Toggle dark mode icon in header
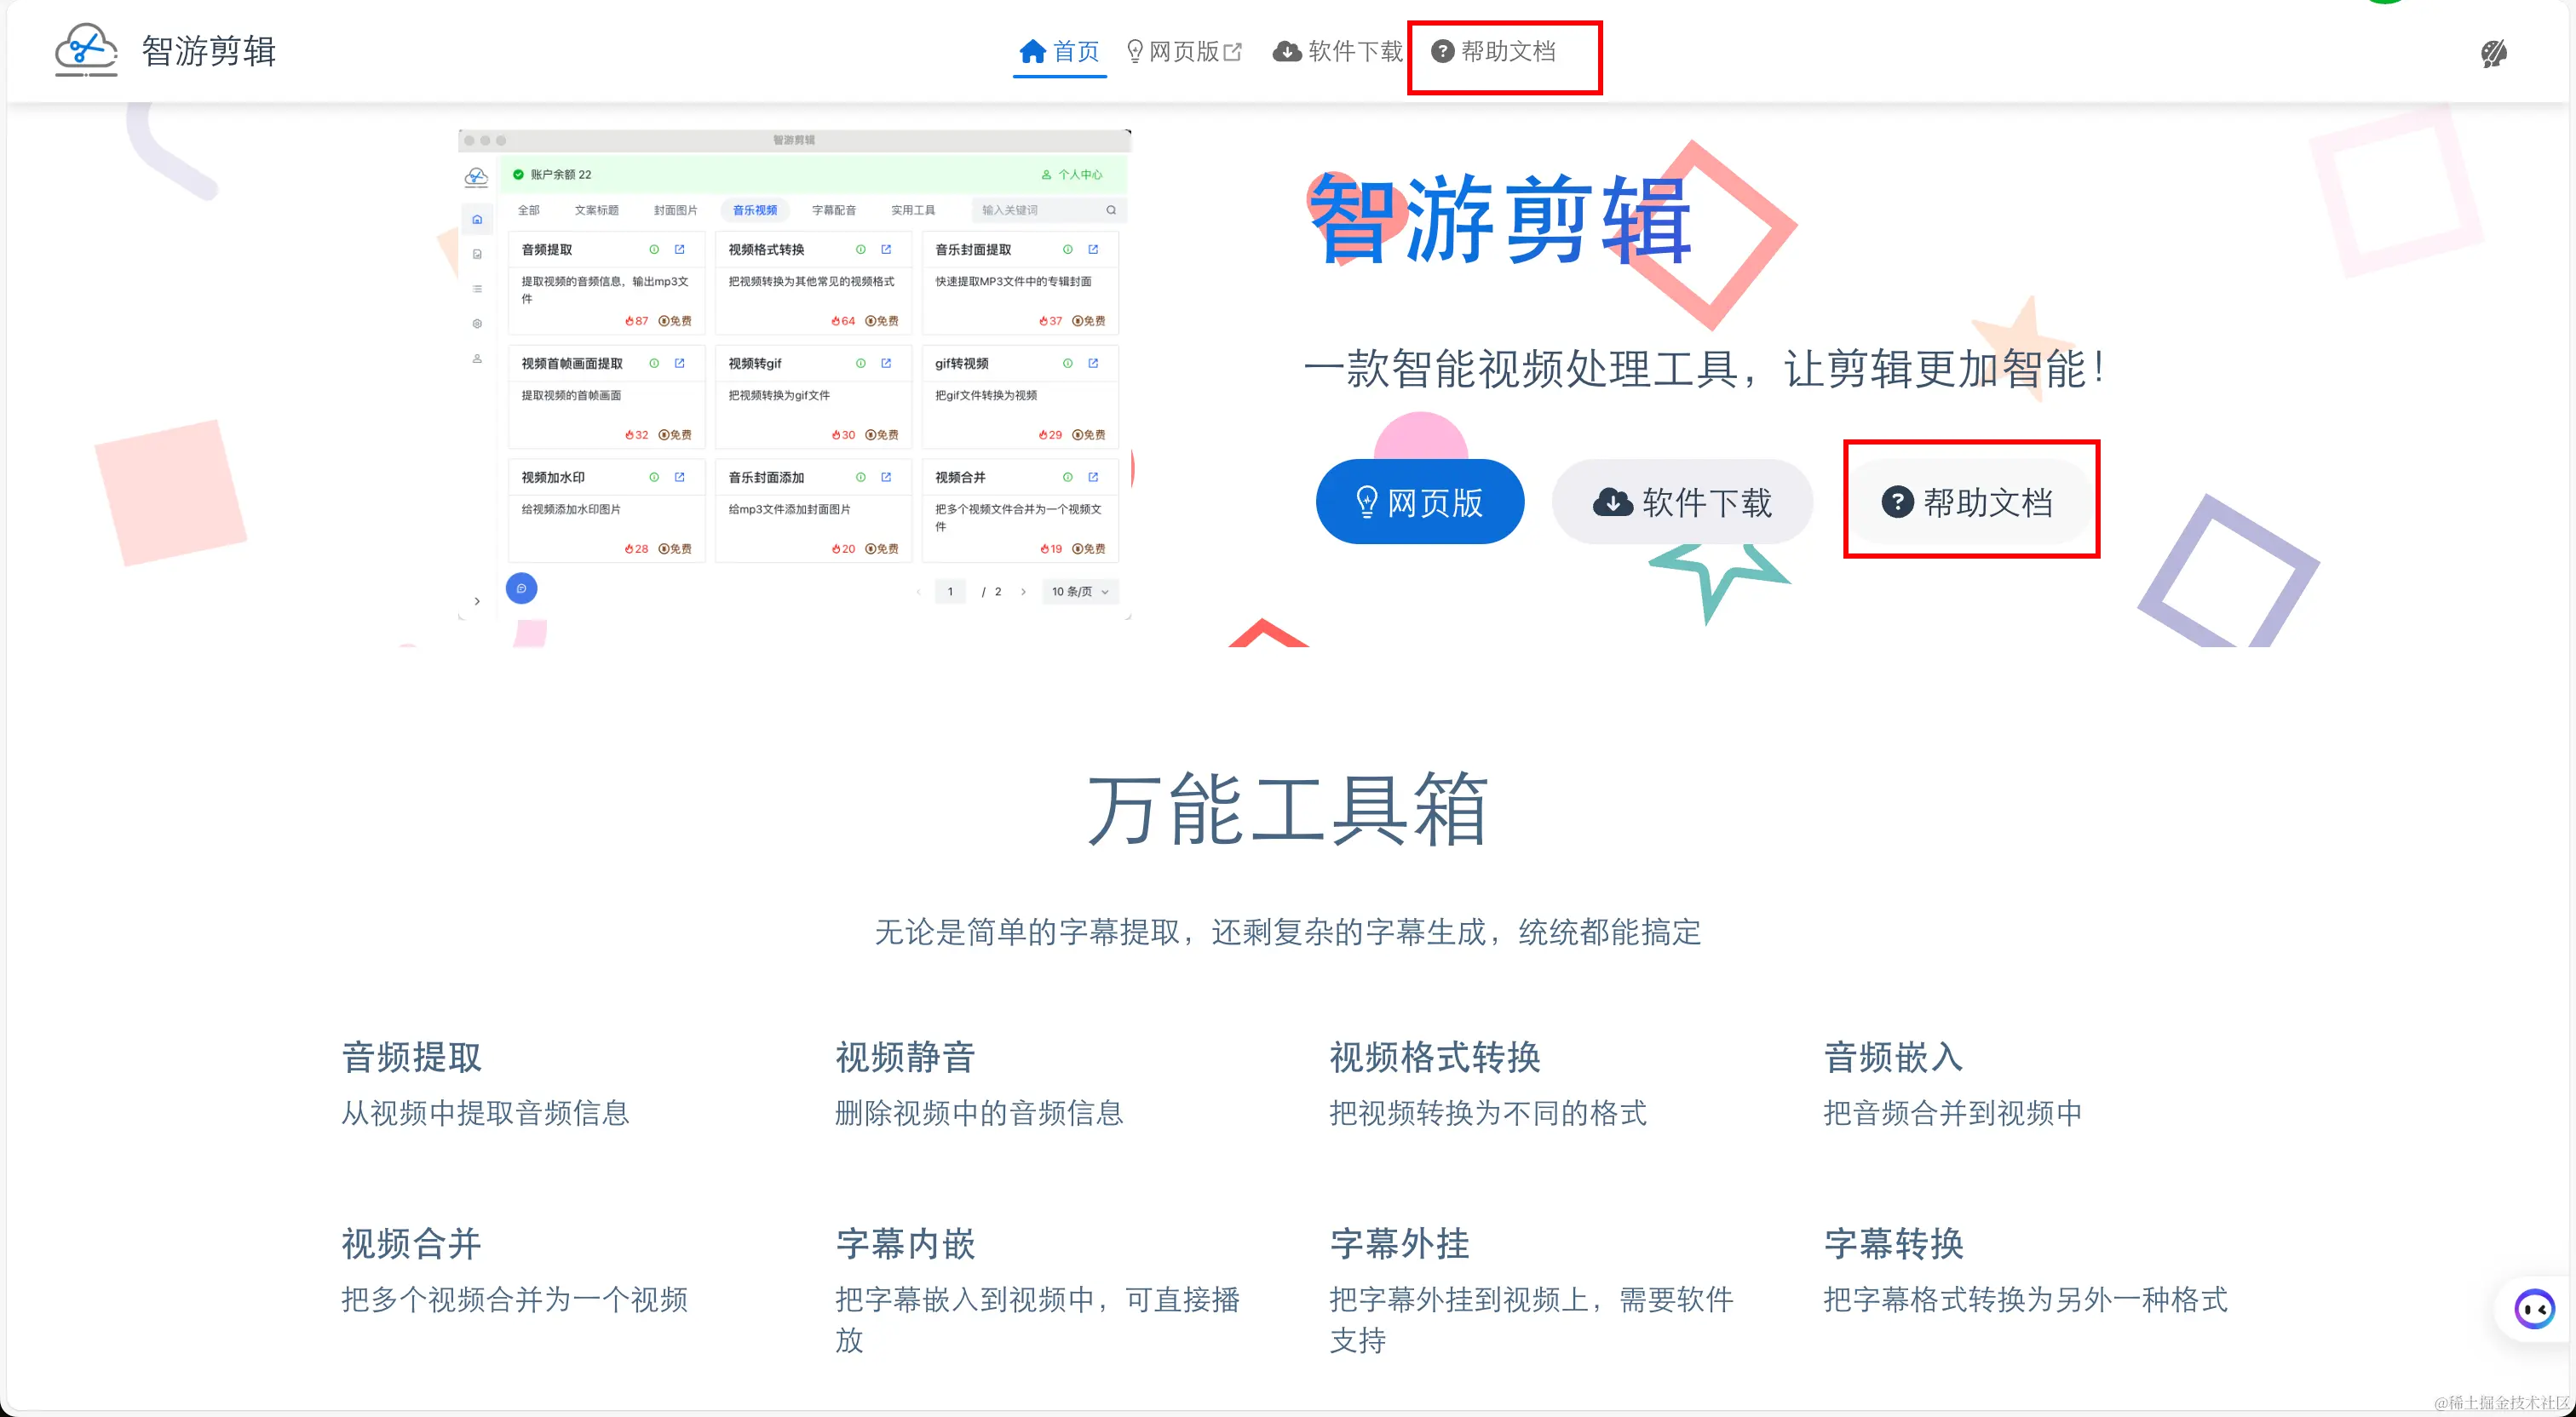 click(2493, 53)
